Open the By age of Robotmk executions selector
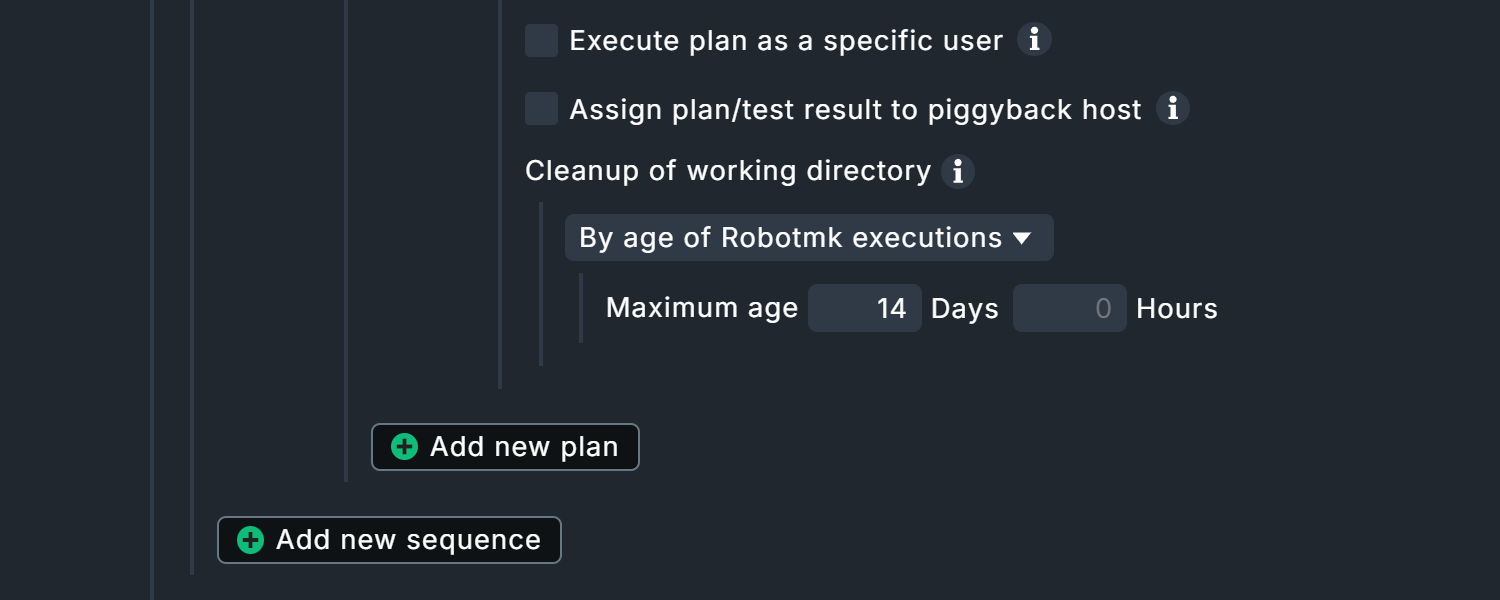The width and height of the screenshot is (1500, 600). pyautogui.click(x=809, y=238)
